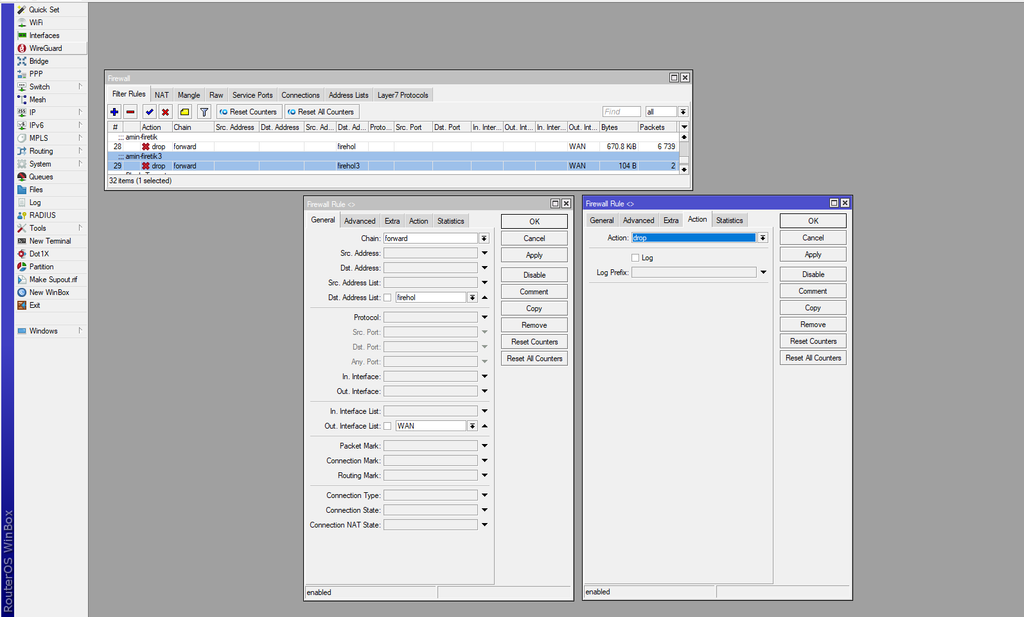The image size is (1024, 617).
Task: Launch New Terminal from sidebar
Action: 50,241
